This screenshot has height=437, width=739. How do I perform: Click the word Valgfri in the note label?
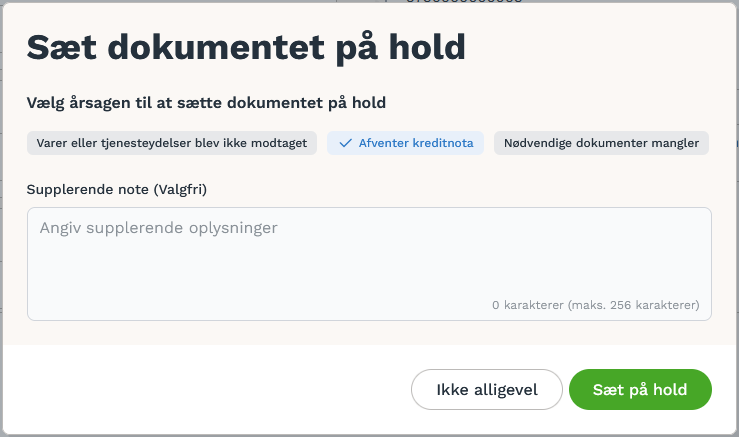(181, 190)
